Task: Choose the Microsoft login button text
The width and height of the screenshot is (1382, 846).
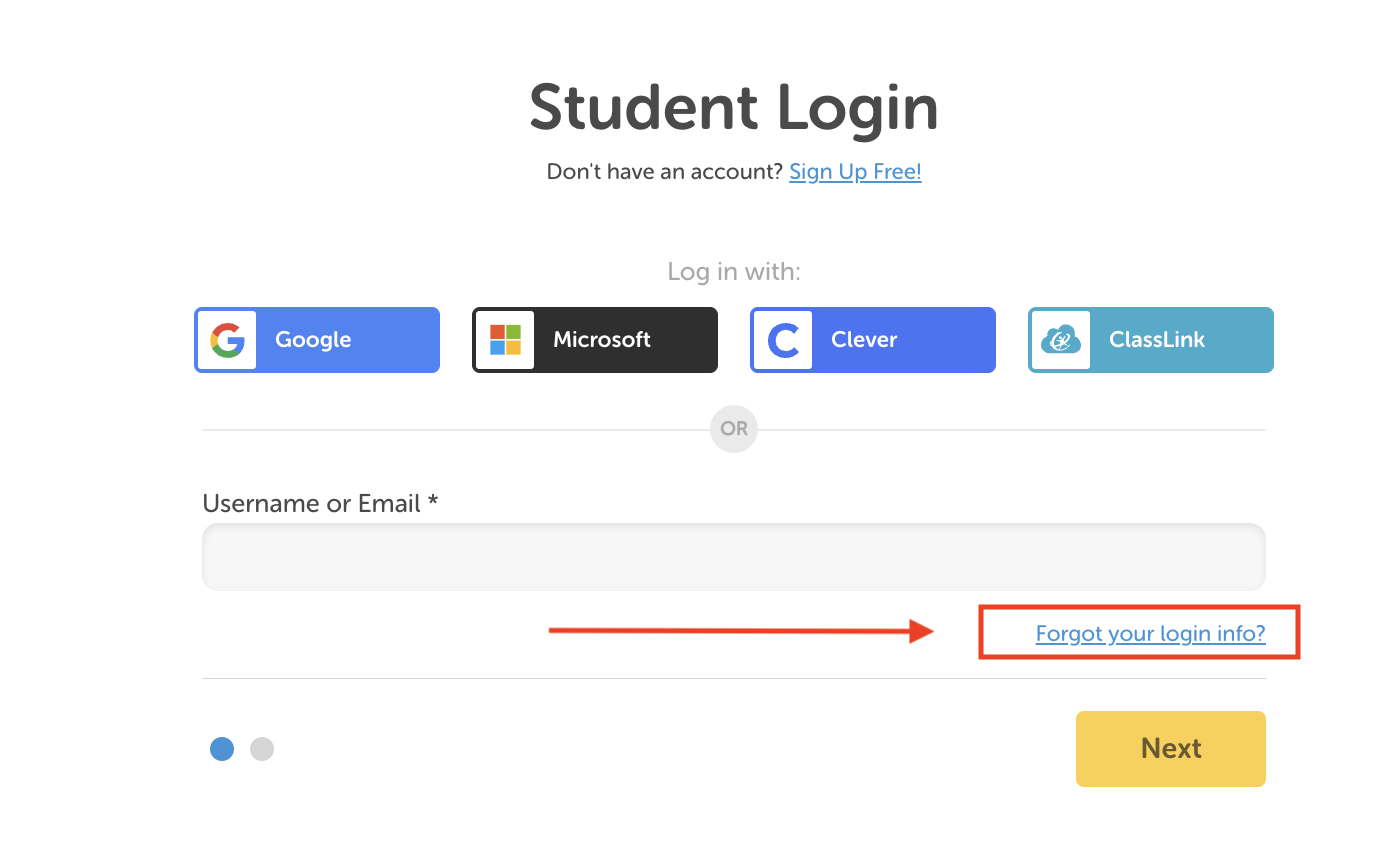Action: (602, 340)
